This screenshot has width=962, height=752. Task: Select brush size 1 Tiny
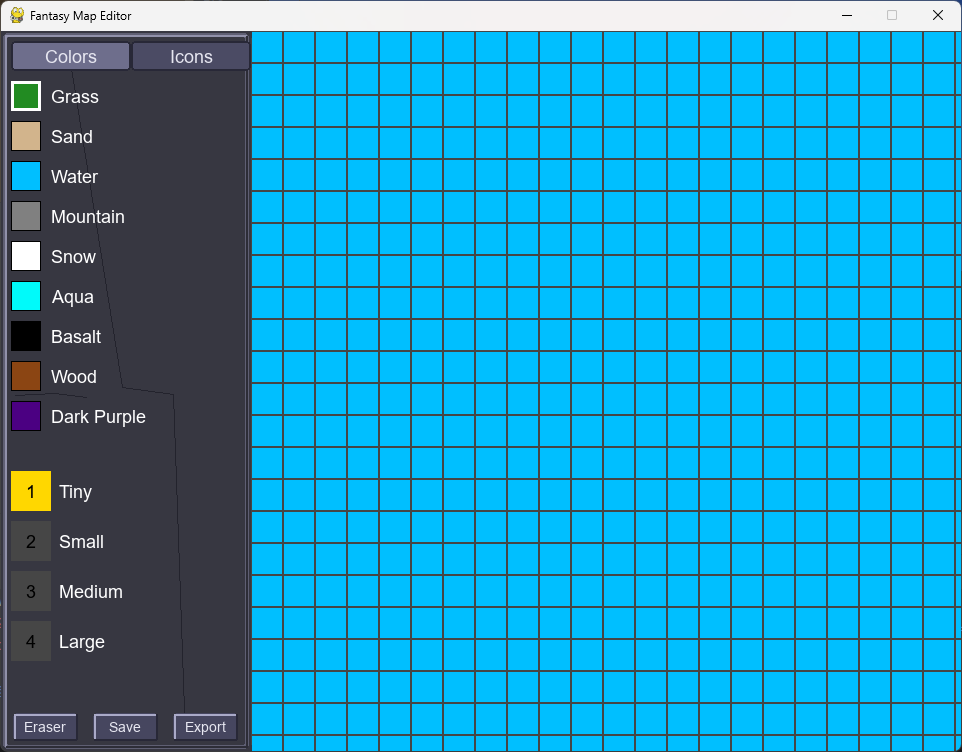pos(31,491)
